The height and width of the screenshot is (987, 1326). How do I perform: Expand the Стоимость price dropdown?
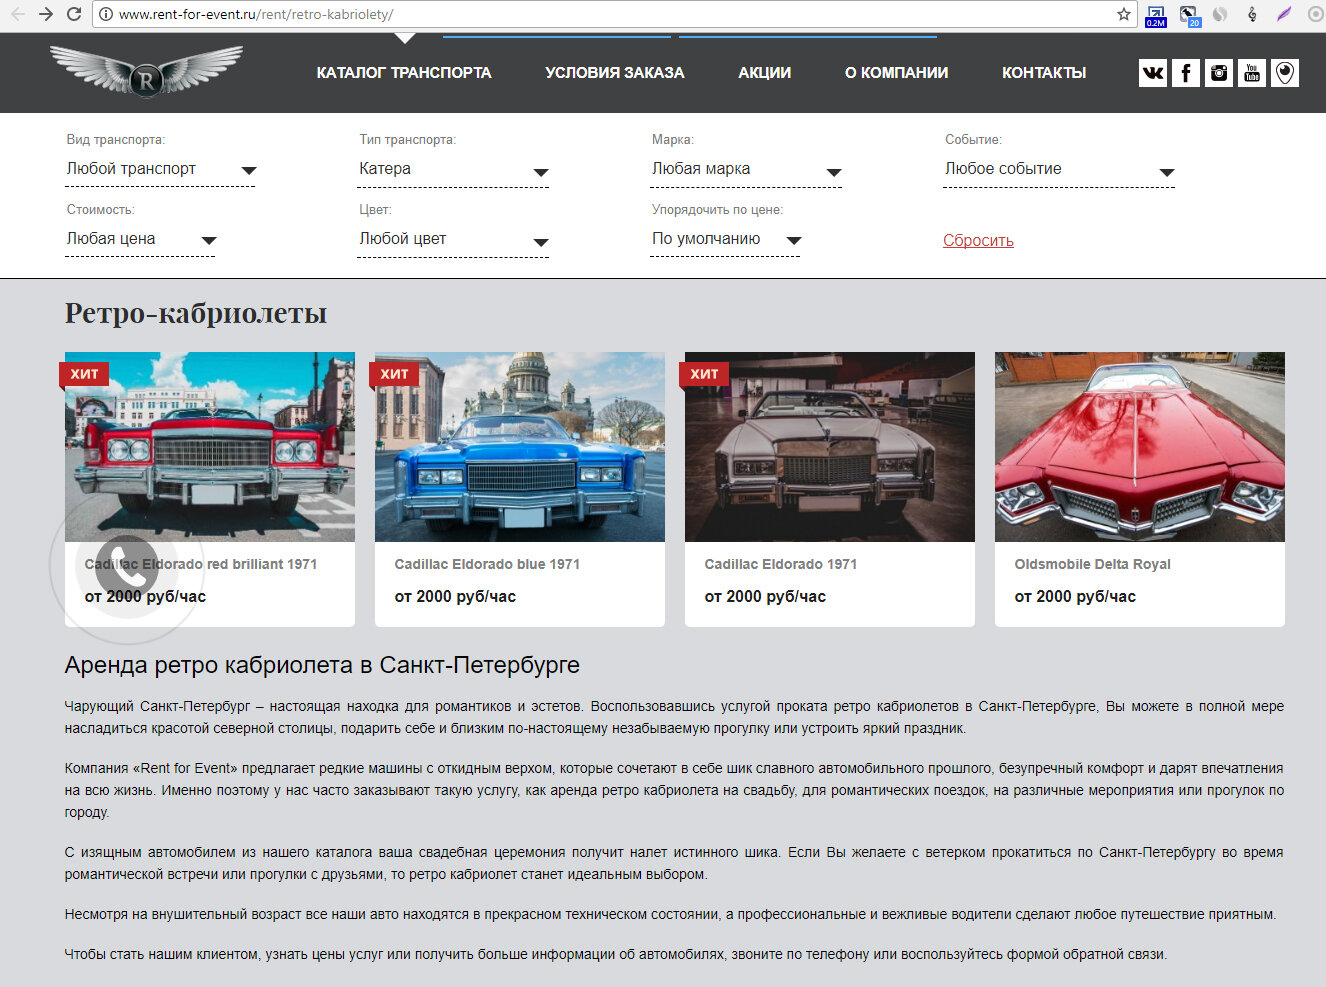[140, 239]
